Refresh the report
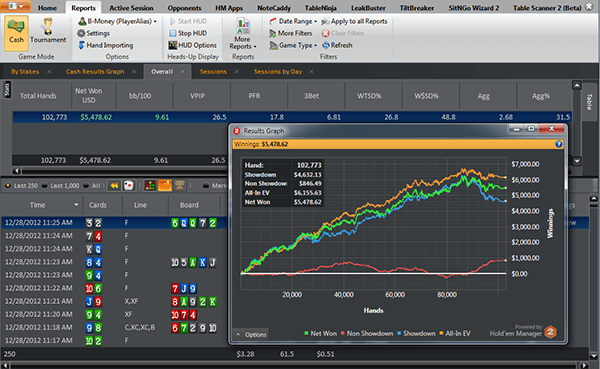 click(x=337, y=45)
